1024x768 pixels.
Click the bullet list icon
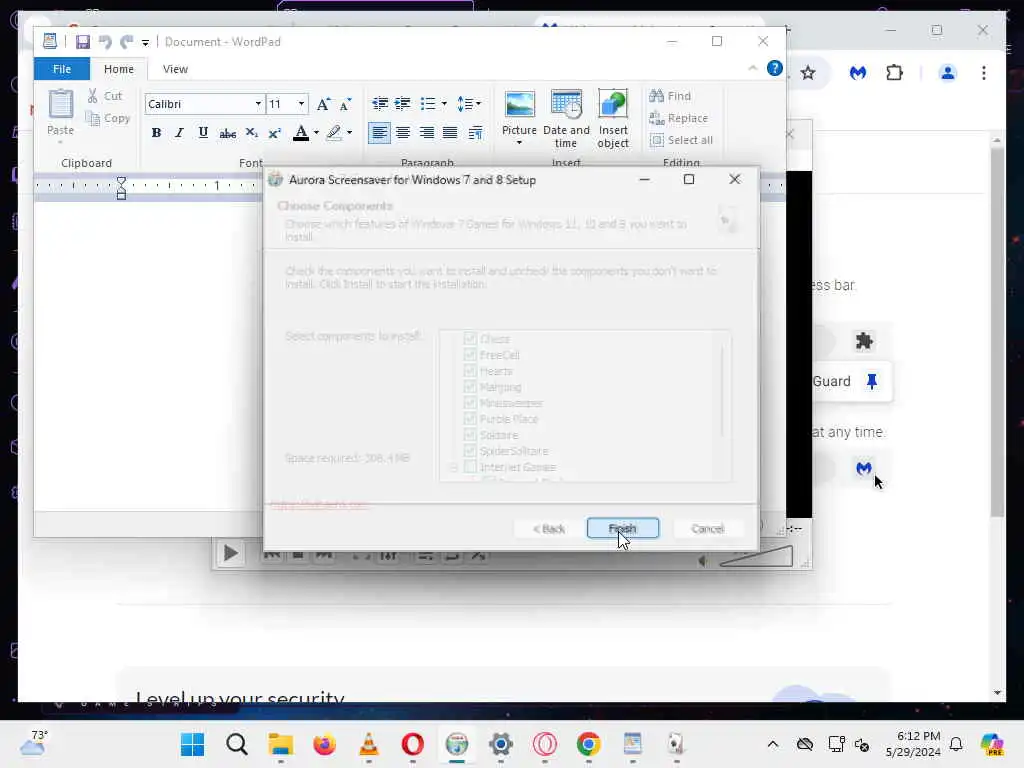coord(428,104)
